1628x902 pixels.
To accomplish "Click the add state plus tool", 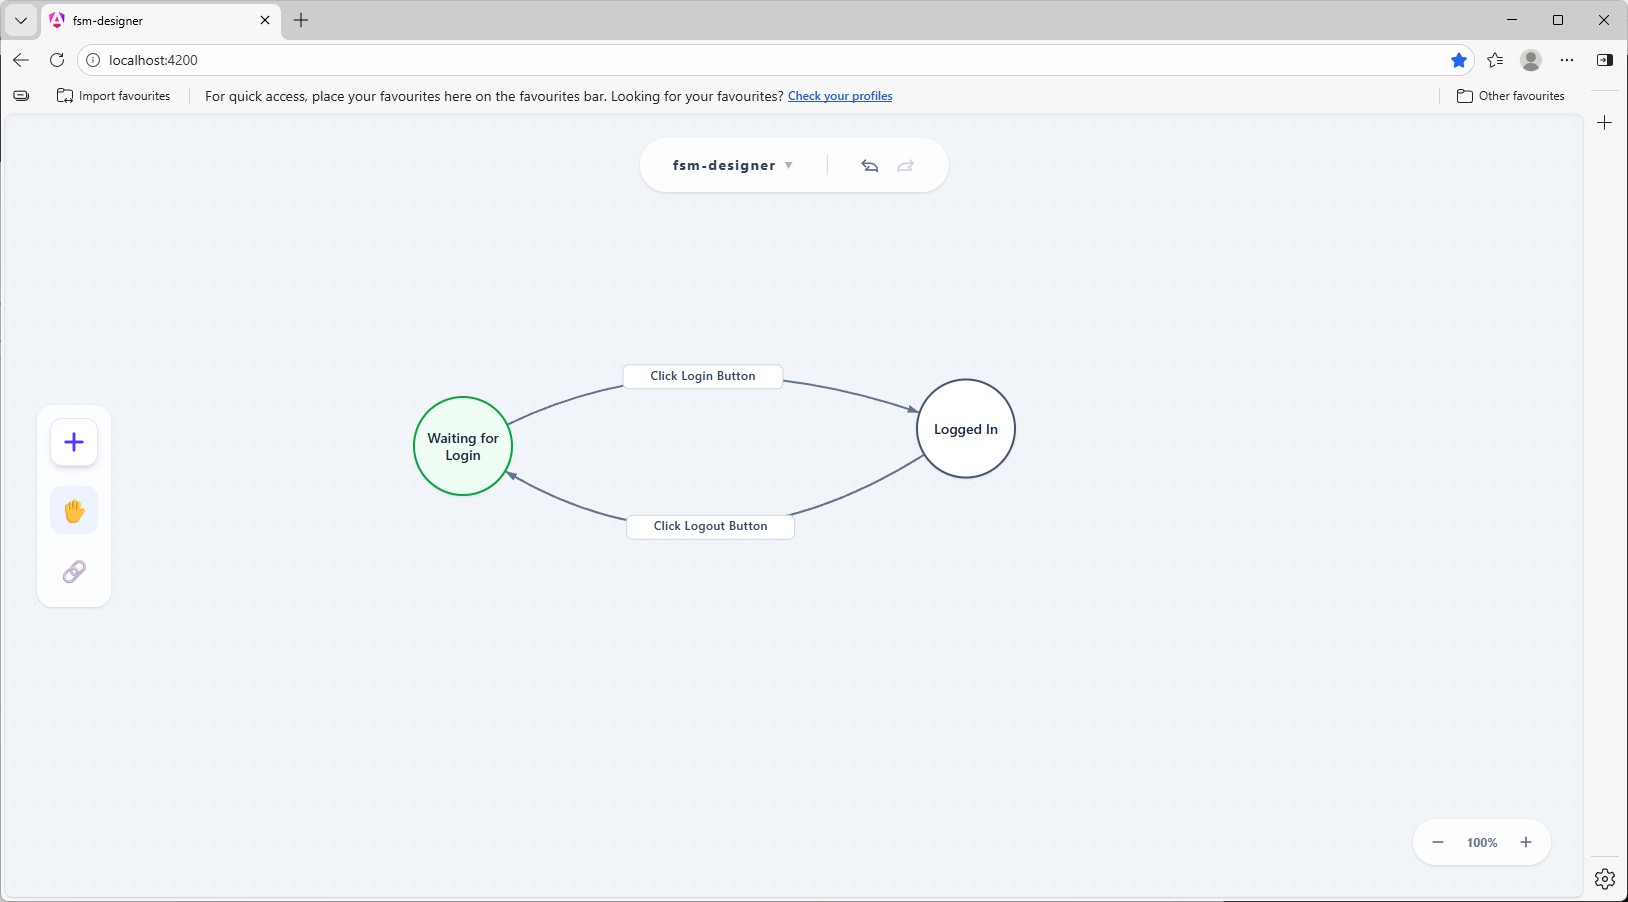I will [74, 442].
